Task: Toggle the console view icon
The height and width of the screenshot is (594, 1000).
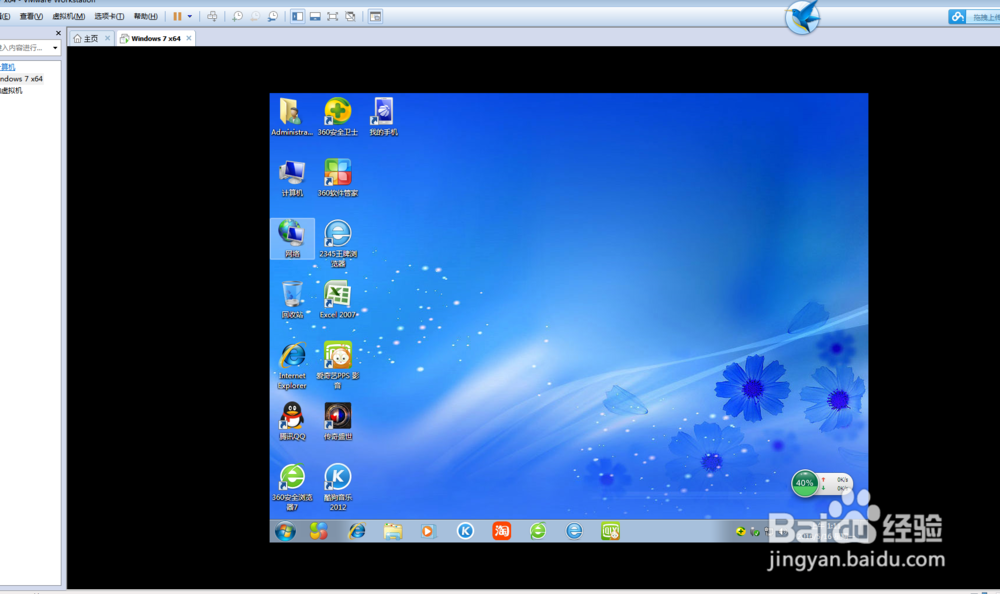Action: tap(376, 17)
